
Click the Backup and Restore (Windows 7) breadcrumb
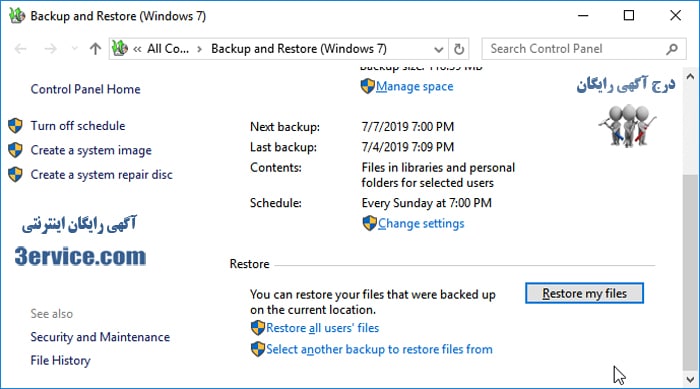click(x=299, y=49)
